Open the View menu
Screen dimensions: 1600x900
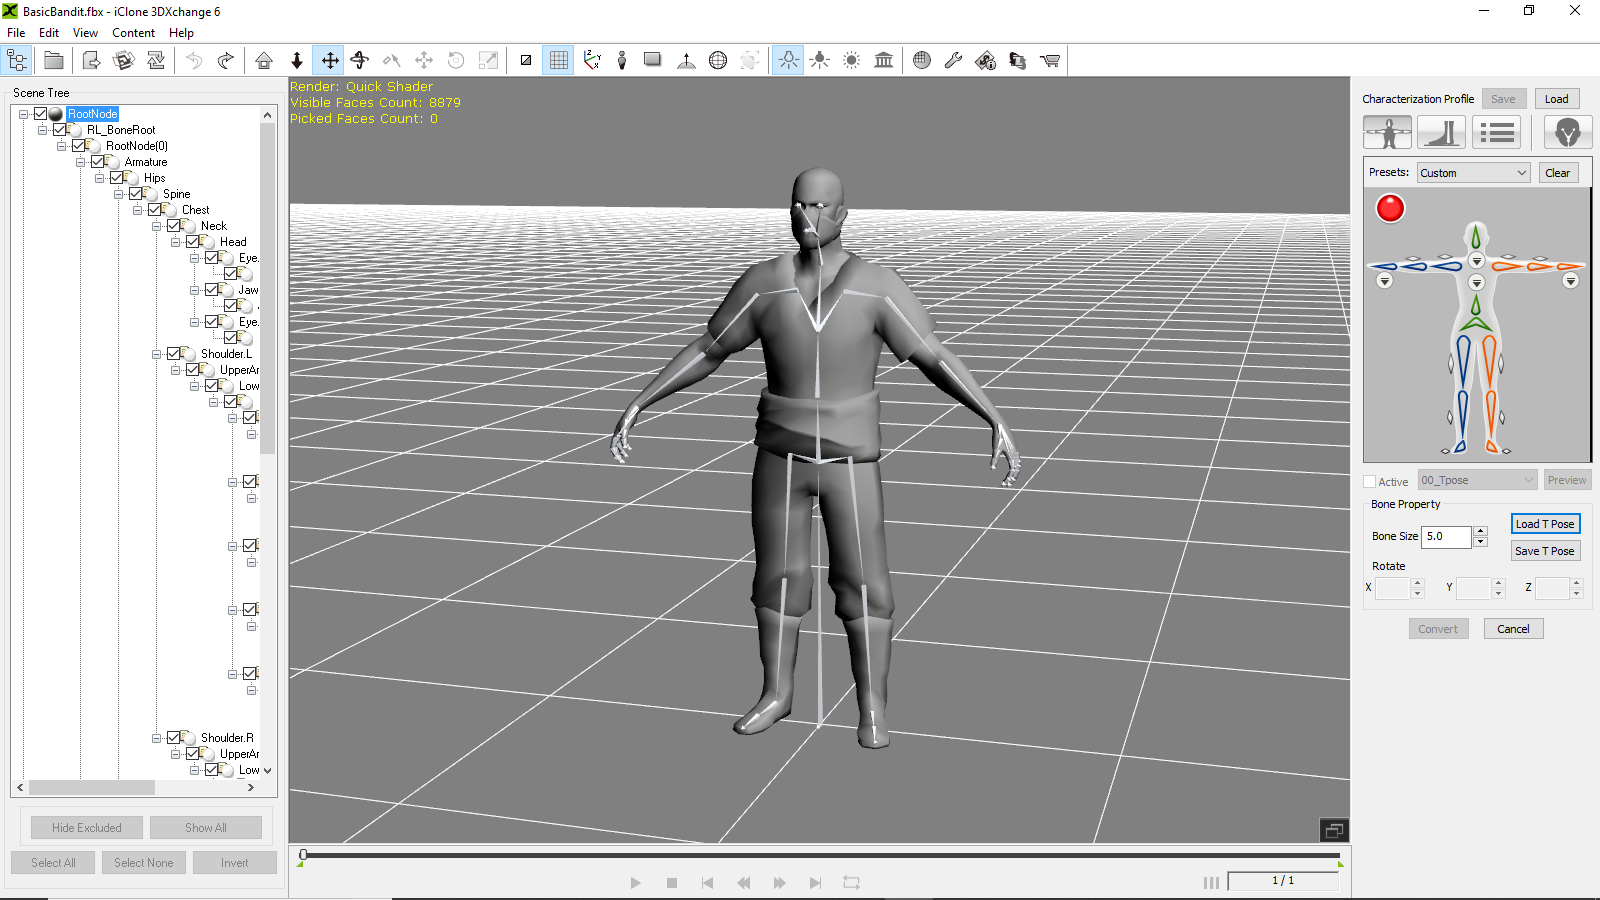(x=85, y=33)
